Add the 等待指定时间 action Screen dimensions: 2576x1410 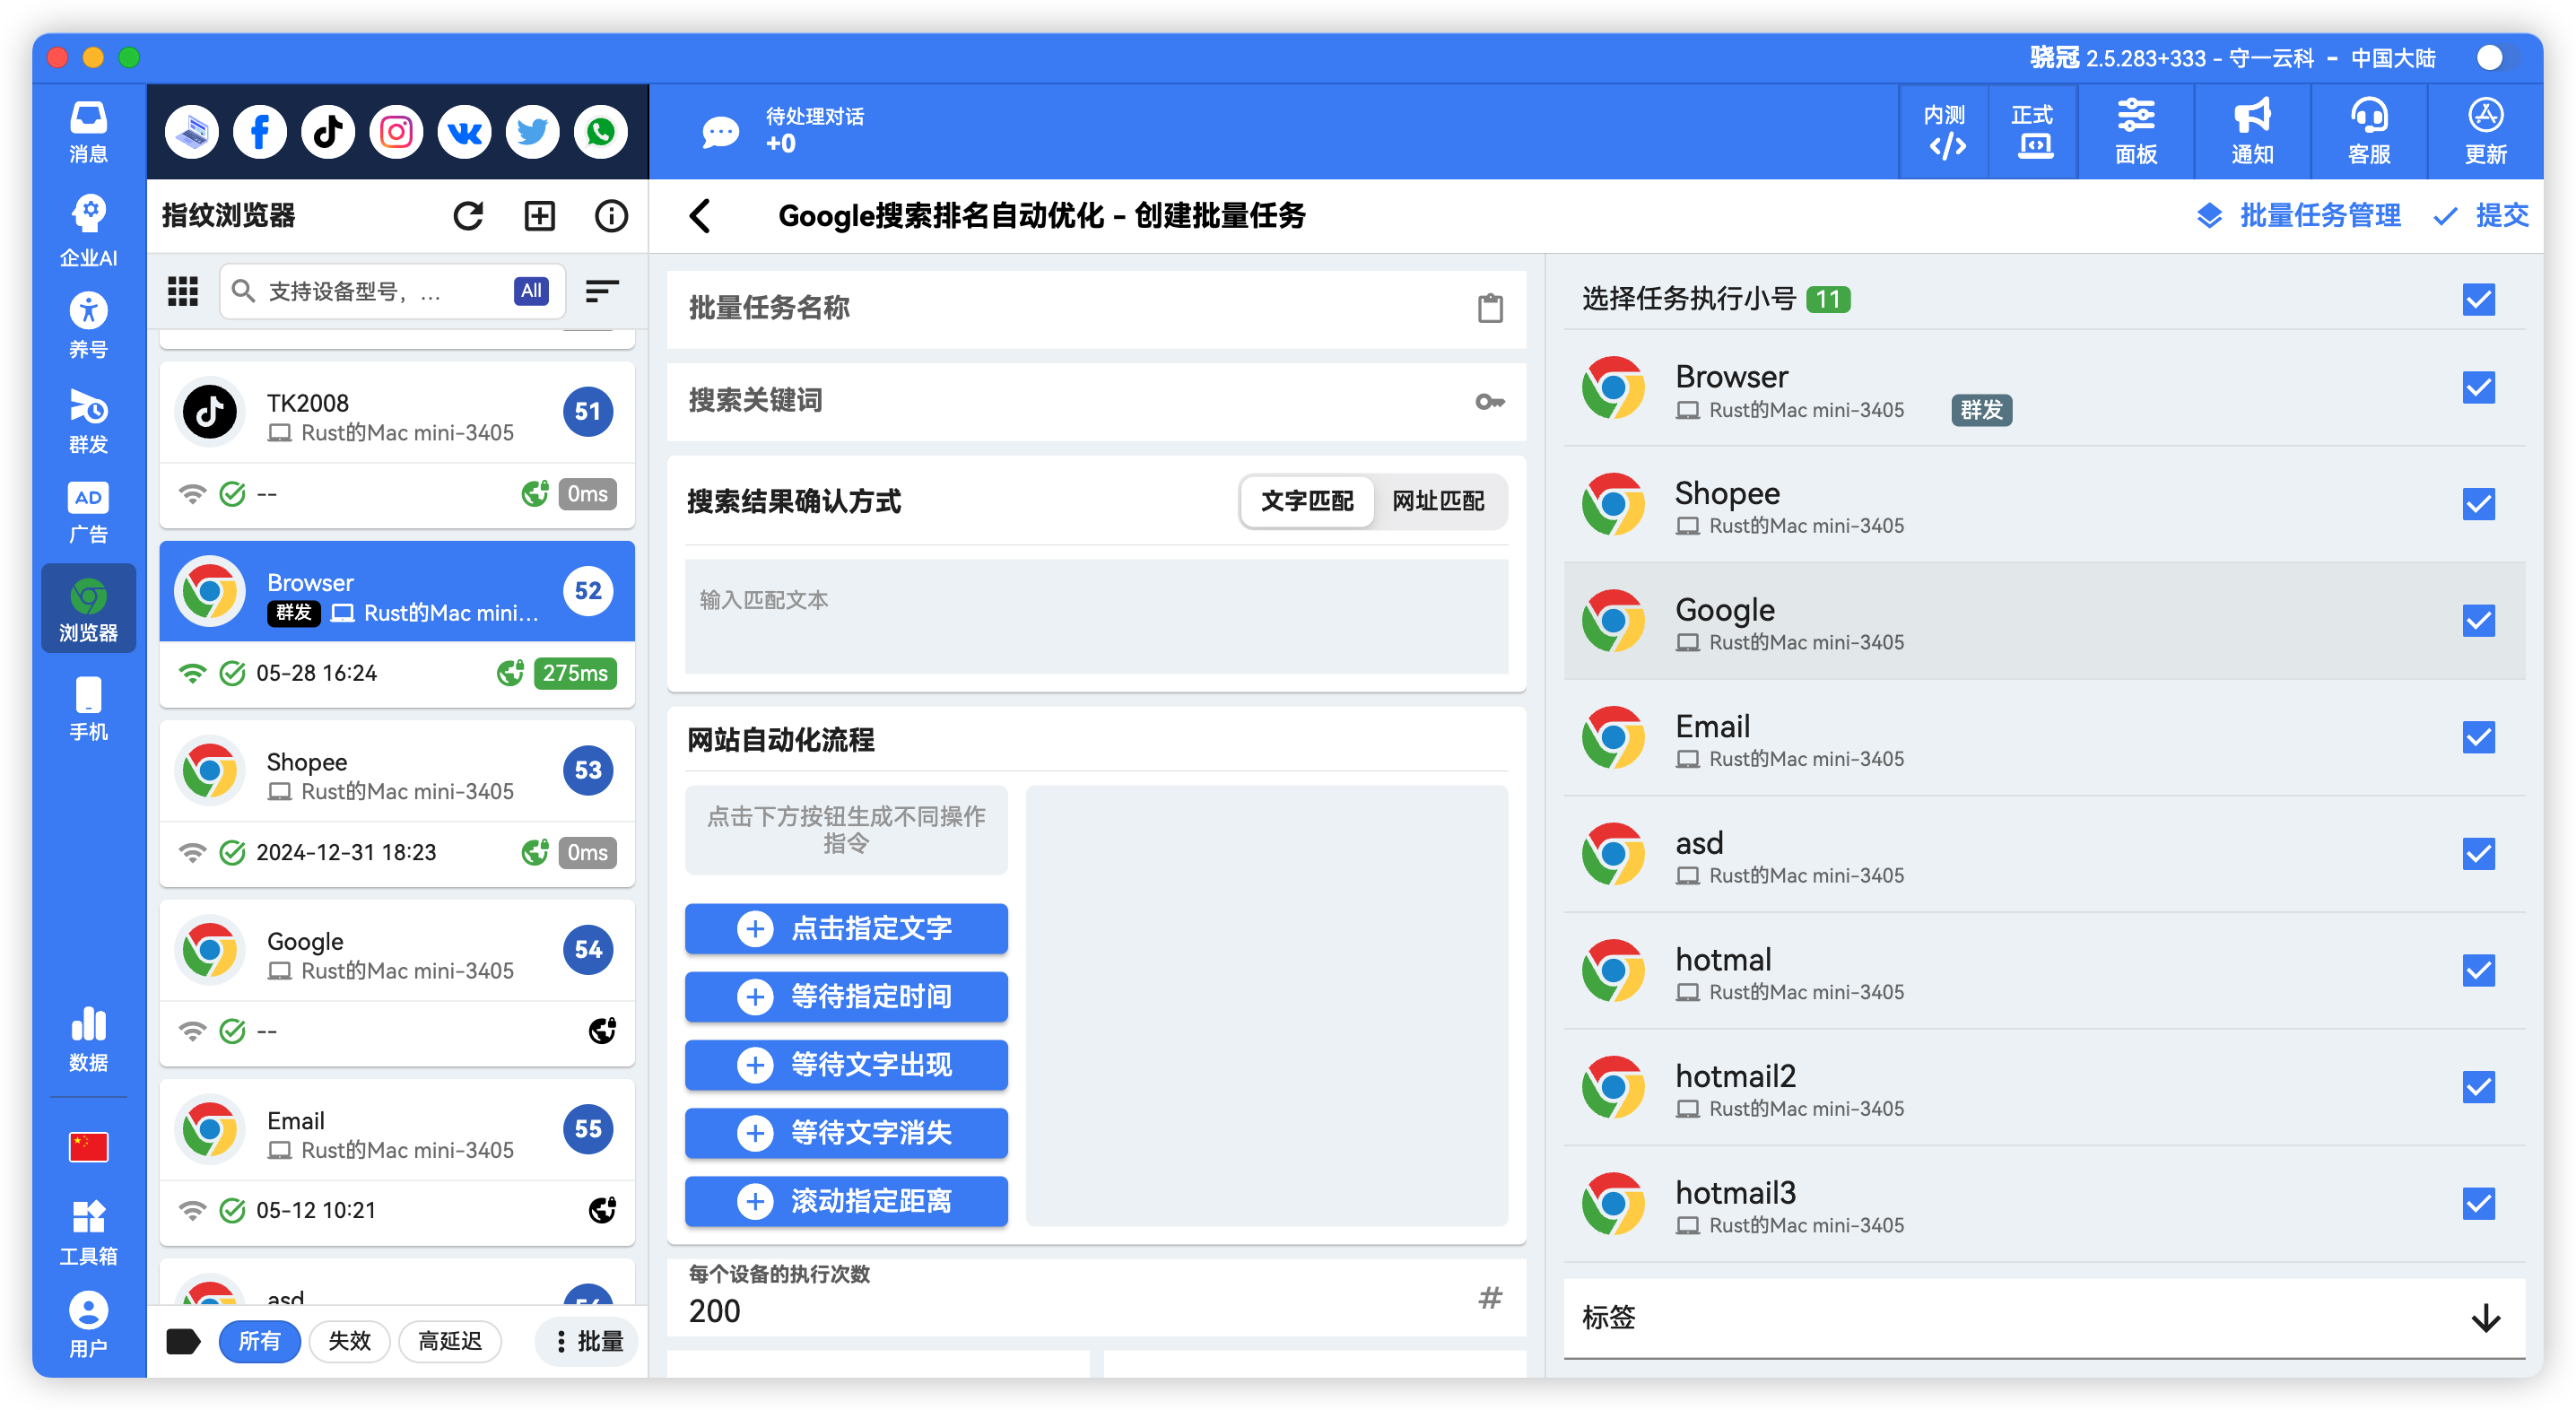click(846, 996)
